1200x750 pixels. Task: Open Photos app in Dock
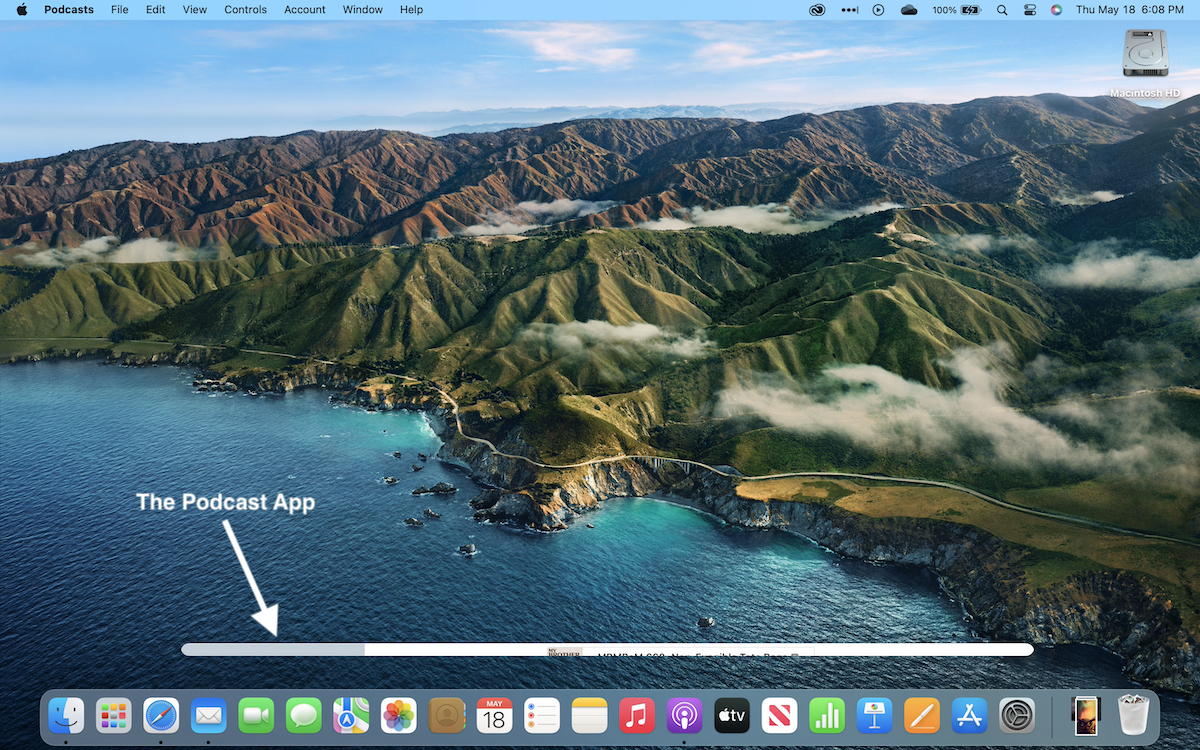[399, 716]
